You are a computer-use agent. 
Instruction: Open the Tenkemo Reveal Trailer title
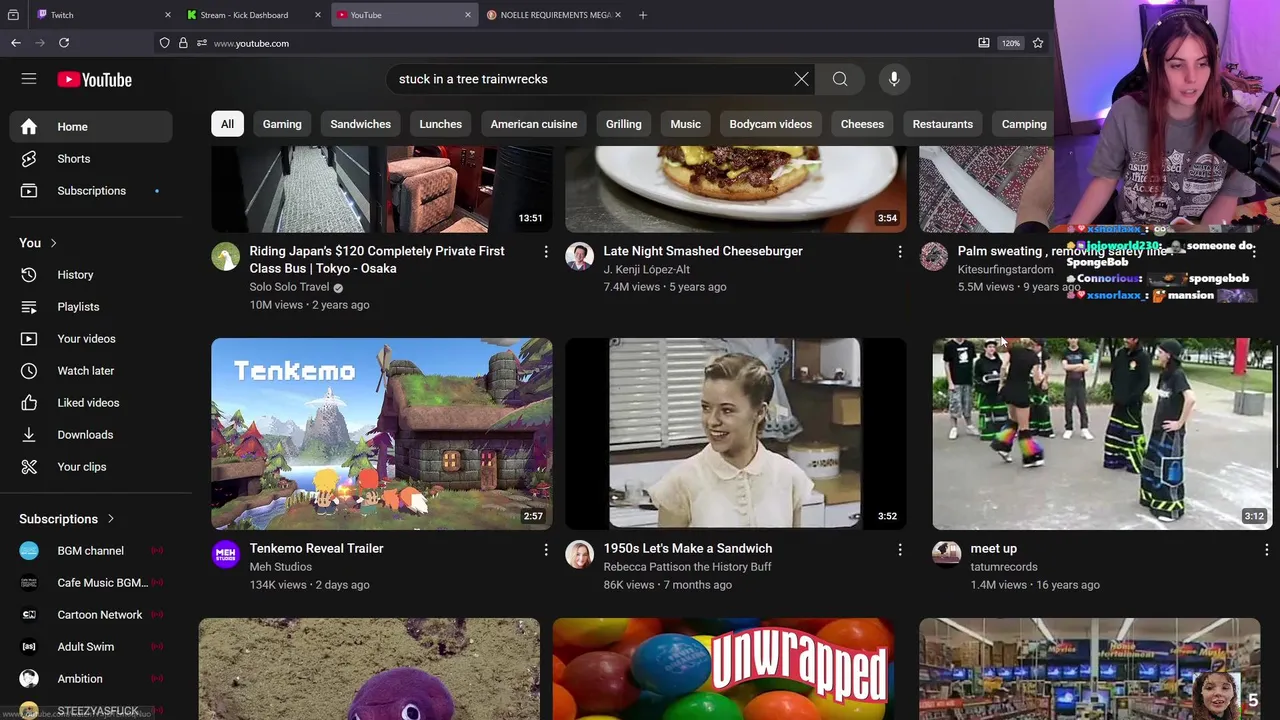pos(316,549)
